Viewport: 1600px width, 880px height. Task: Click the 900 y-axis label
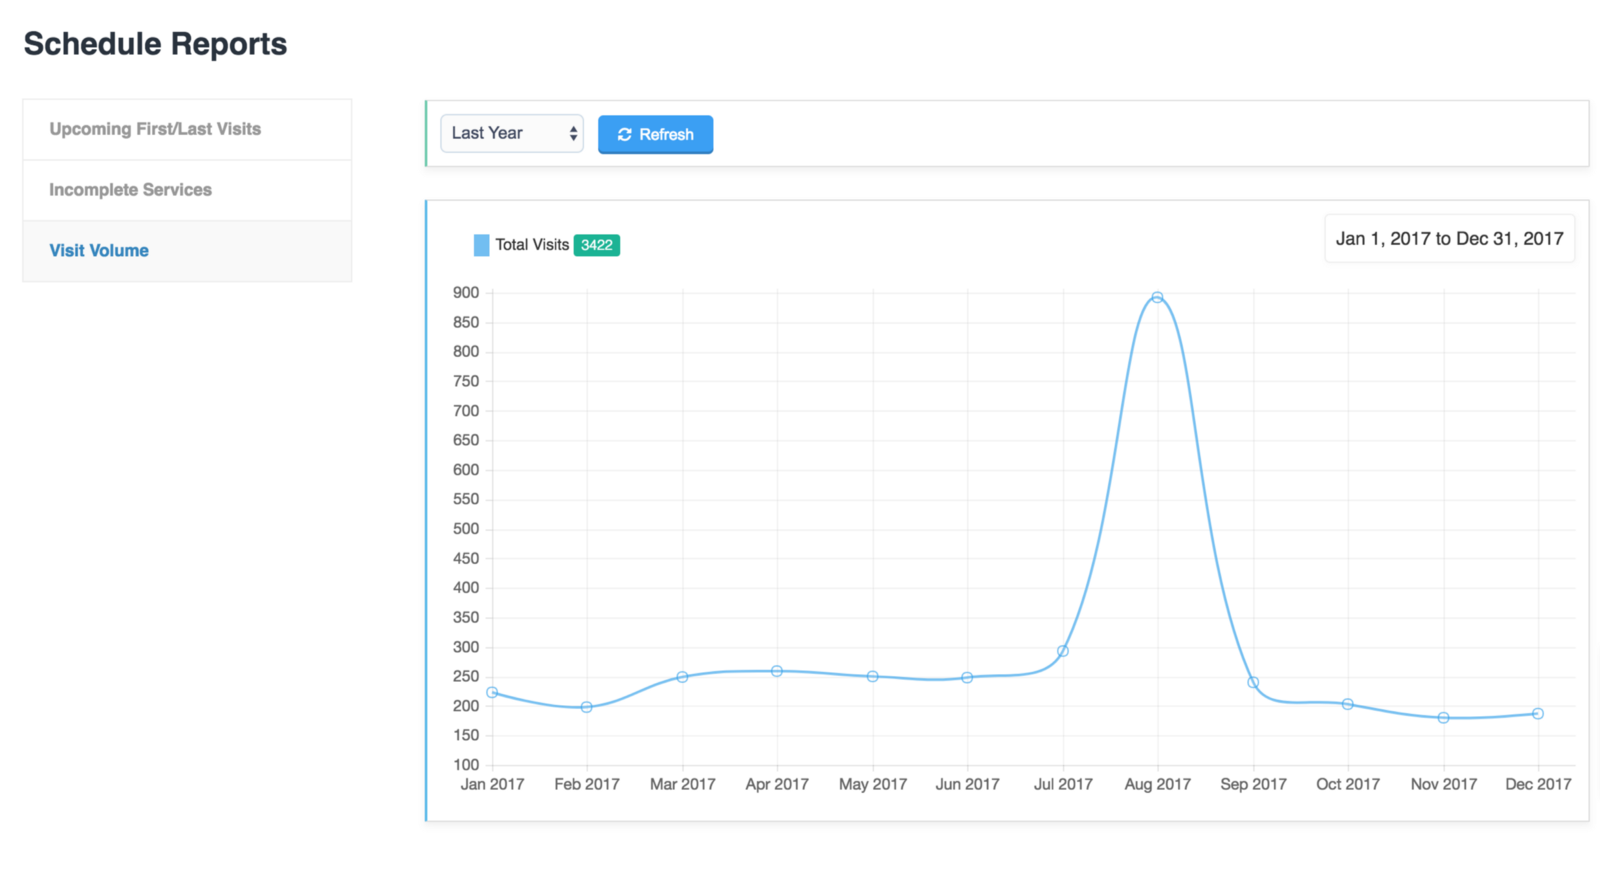point(466,293)
